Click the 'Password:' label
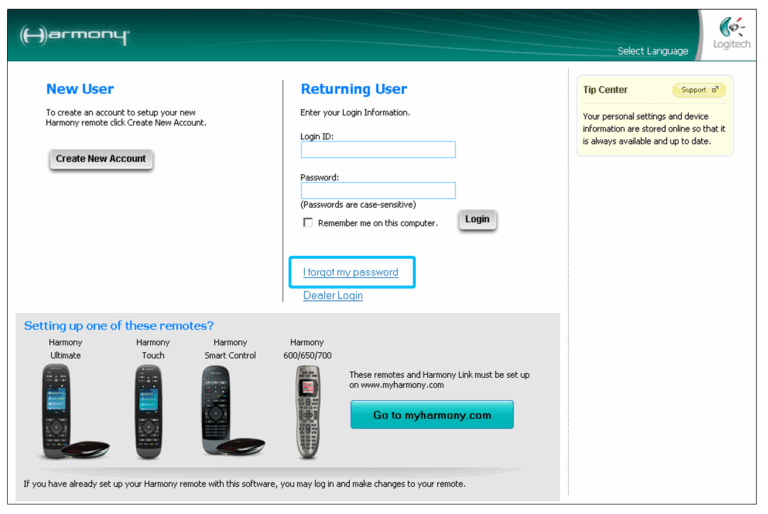Image resolution: width=768 pixels, height=514 pixels. (x=319, y=177)
